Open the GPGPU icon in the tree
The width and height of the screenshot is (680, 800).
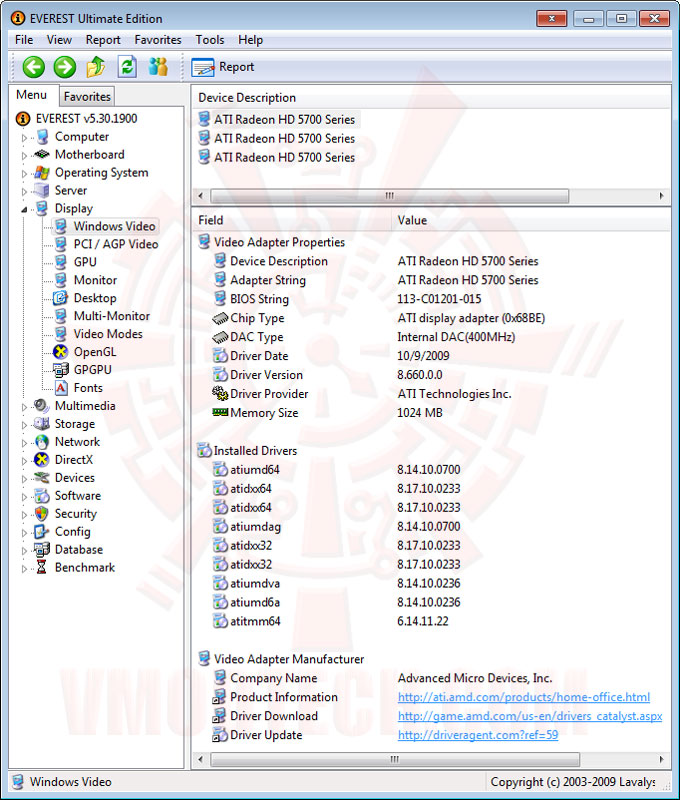(61, 369)
